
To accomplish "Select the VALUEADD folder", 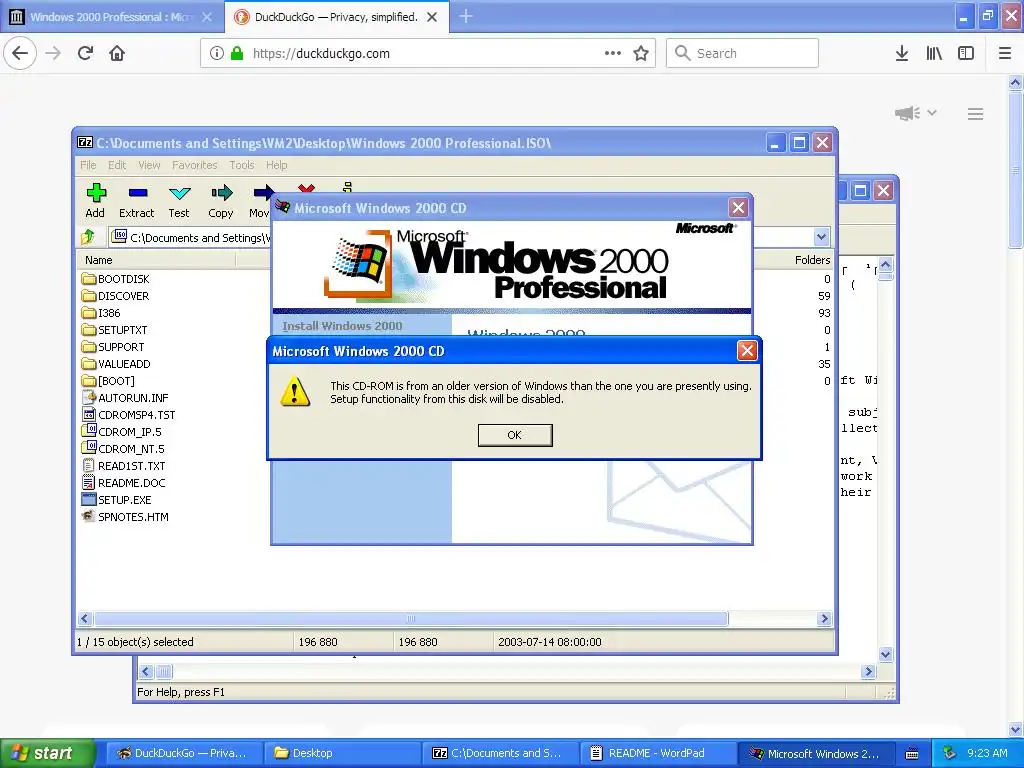I will coord(116,364).
